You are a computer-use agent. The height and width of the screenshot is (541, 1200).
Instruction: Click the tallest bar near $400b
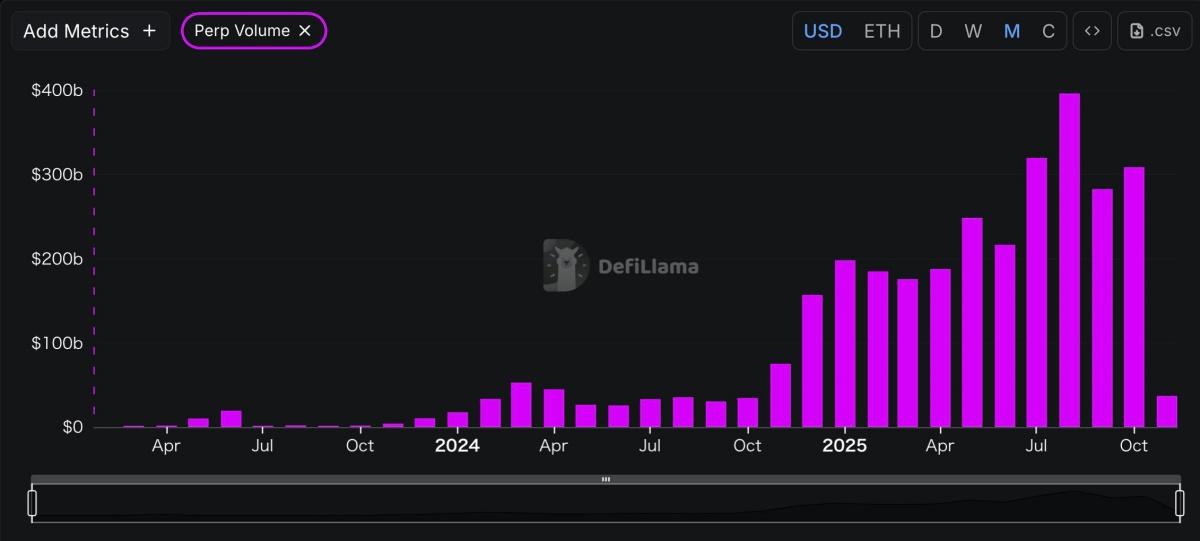pos(1069,260)
